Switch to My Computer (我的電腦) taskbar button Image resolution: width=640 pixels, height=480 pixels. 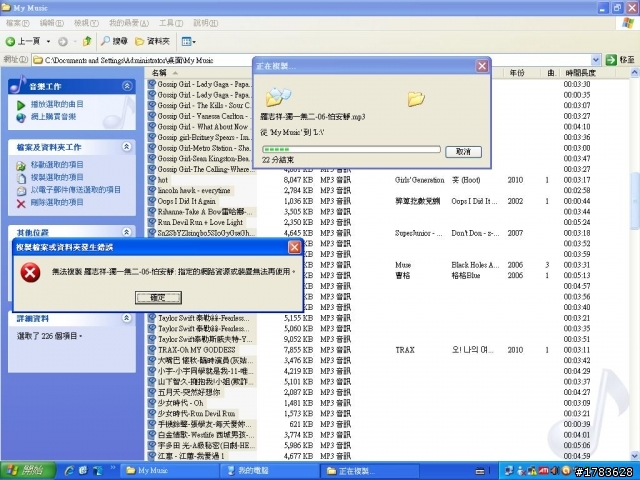271,471
